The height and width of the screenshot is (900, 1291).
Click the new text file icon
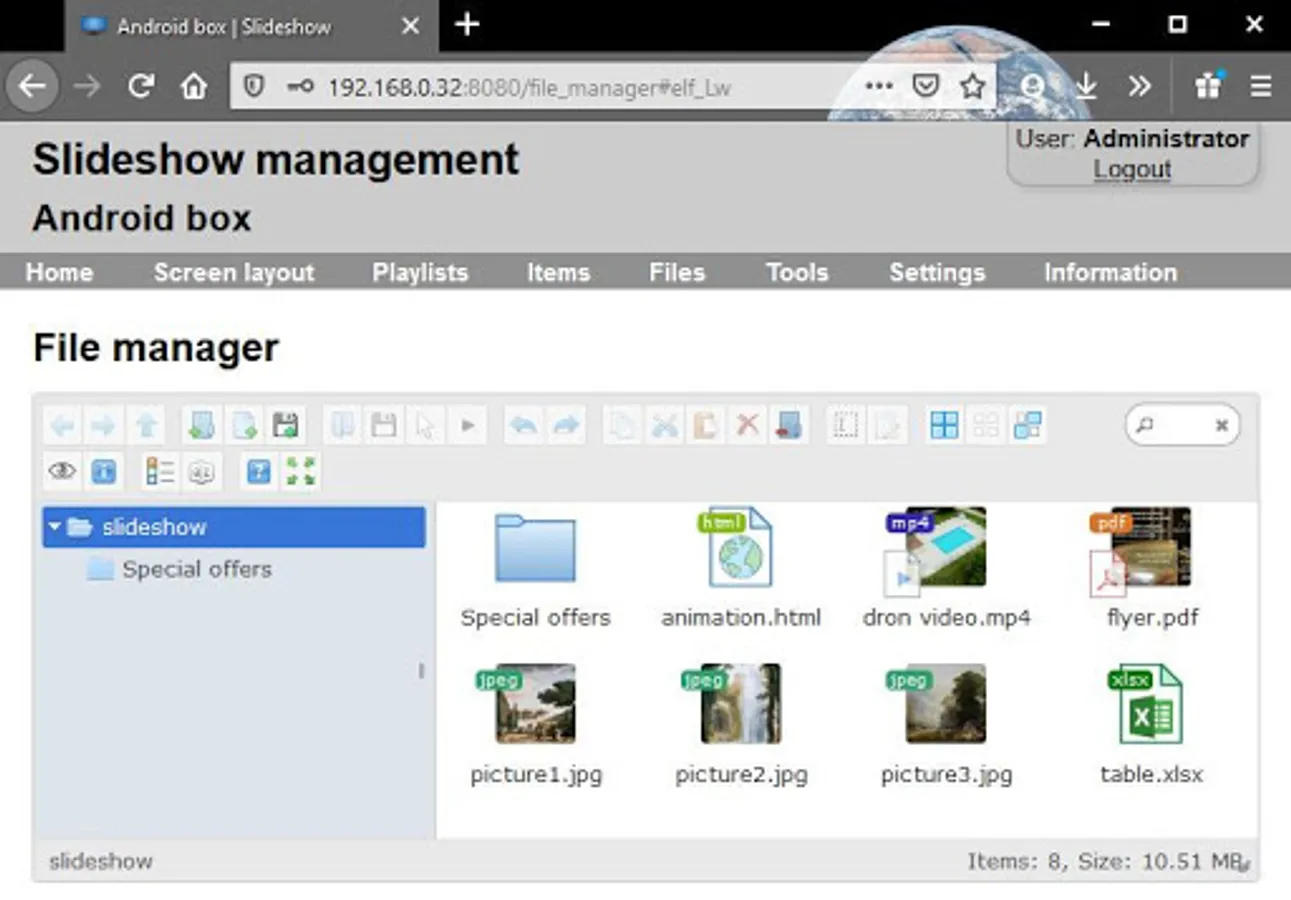point(244,426)
